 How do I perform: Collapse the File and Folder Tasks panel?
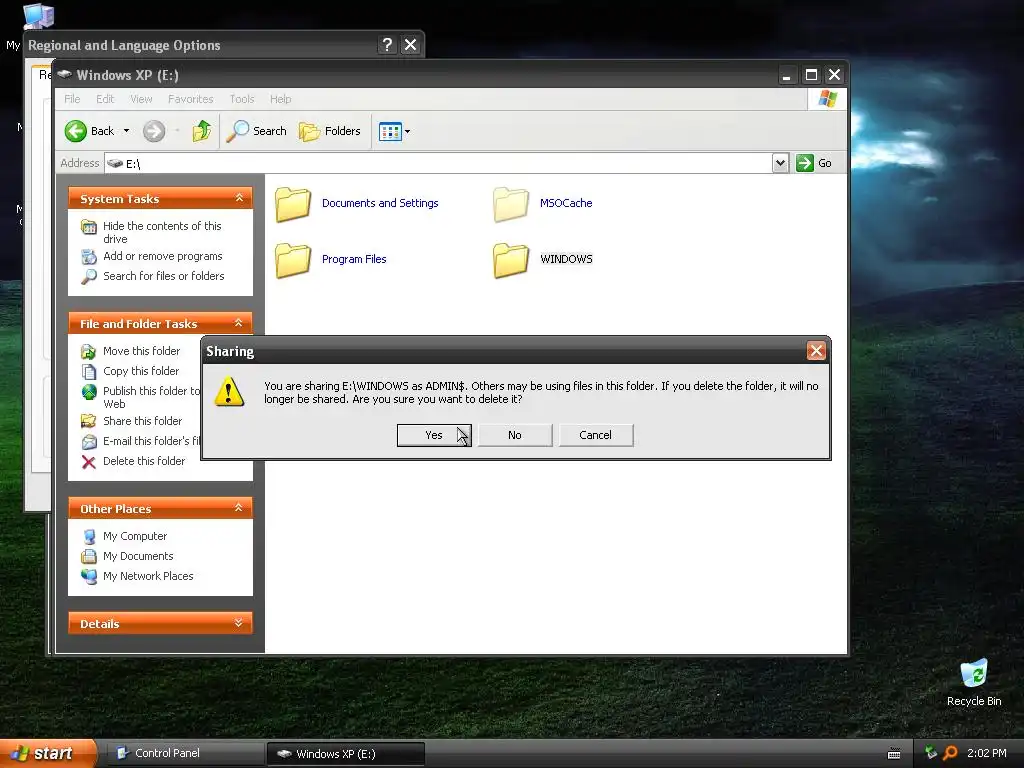239,323
